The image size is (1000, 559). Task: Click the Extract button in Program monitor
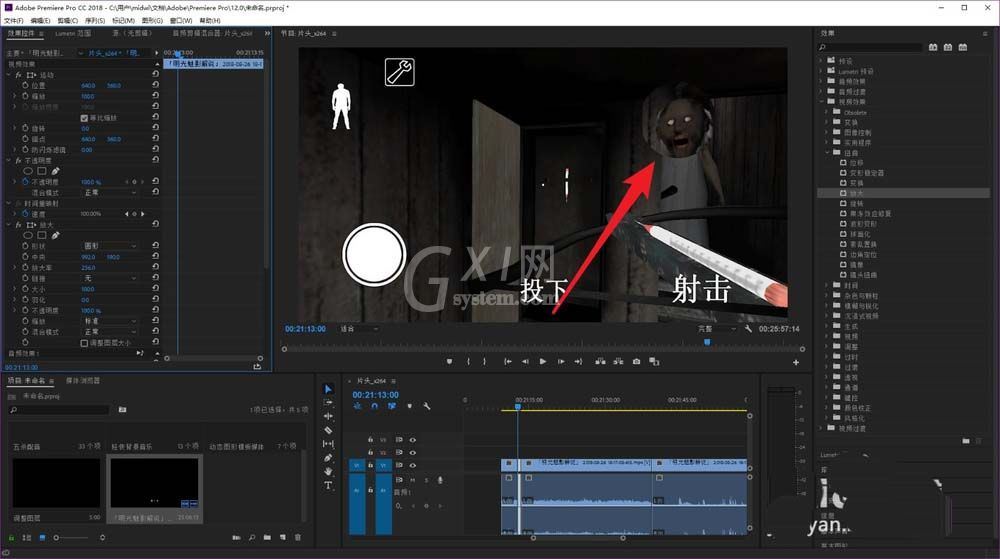click(x=618, y=361)
